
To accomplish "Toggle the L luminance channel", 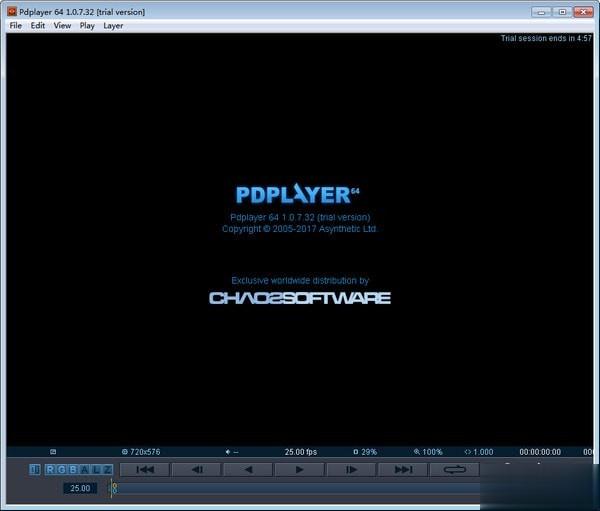I will click(96, 469).
